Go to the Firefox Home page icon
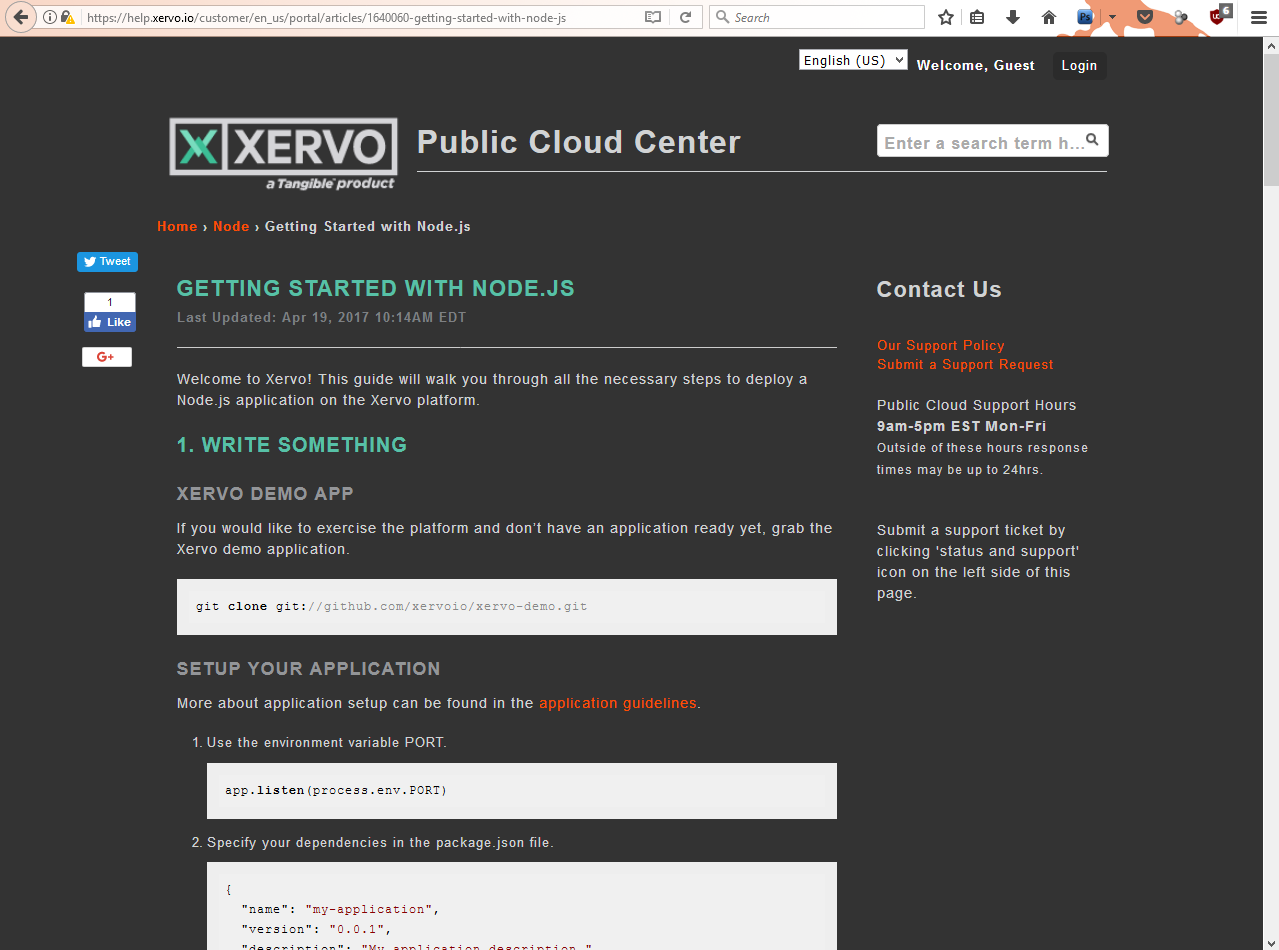The width and height of the screenshot is (1279, 950). coord(1049,17)
